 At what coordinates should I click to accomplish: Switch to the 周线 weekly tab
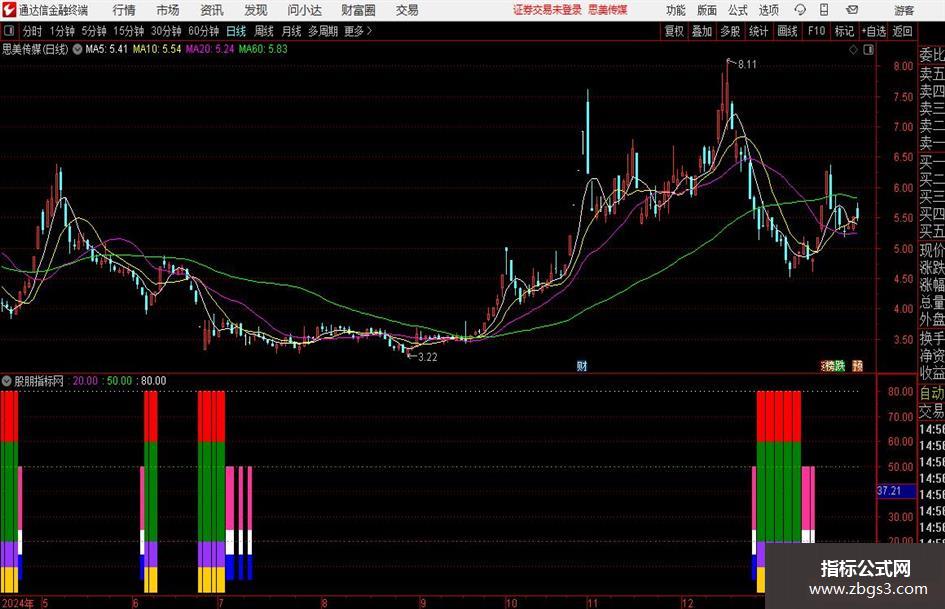pyautogui.click(x=264, y=31)
